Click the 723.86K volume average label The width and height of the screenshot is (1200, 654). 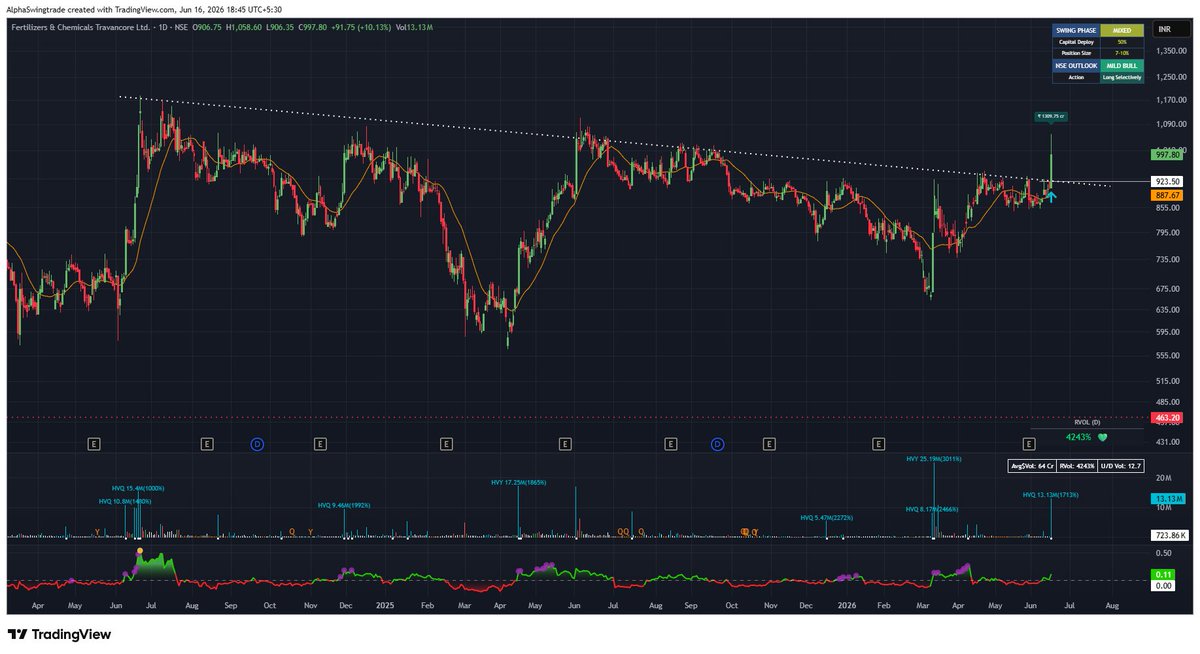point(1169,536)
